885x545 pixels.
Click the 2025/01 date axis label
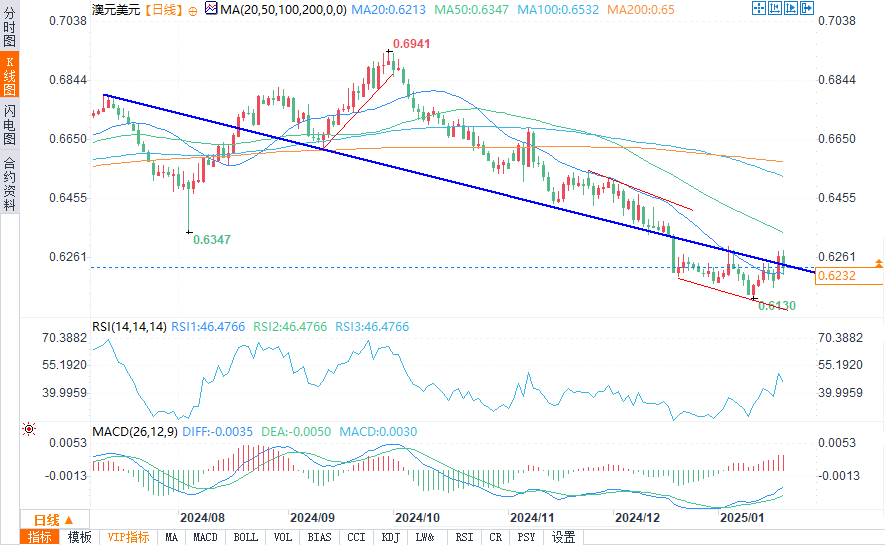(742, 518)
